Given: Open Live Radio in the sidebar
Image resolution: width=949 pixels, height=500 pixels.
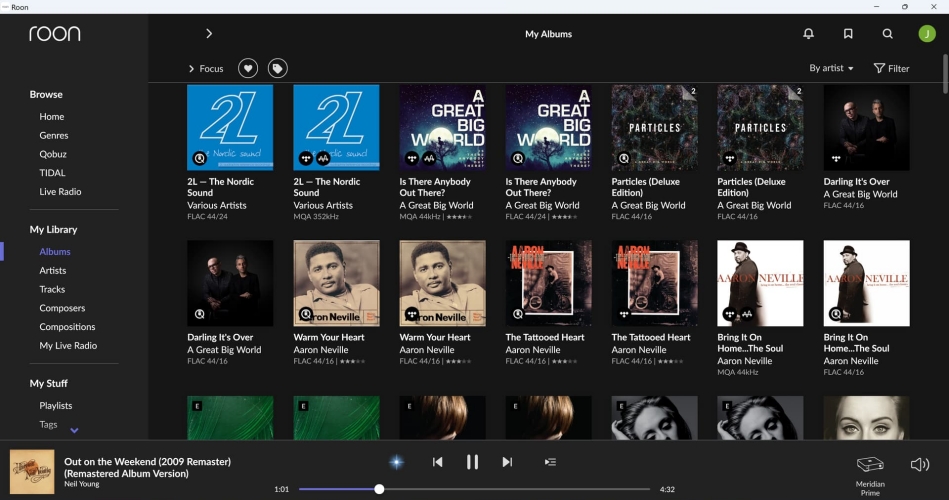Looking at the screenshot, I should 60,191.
